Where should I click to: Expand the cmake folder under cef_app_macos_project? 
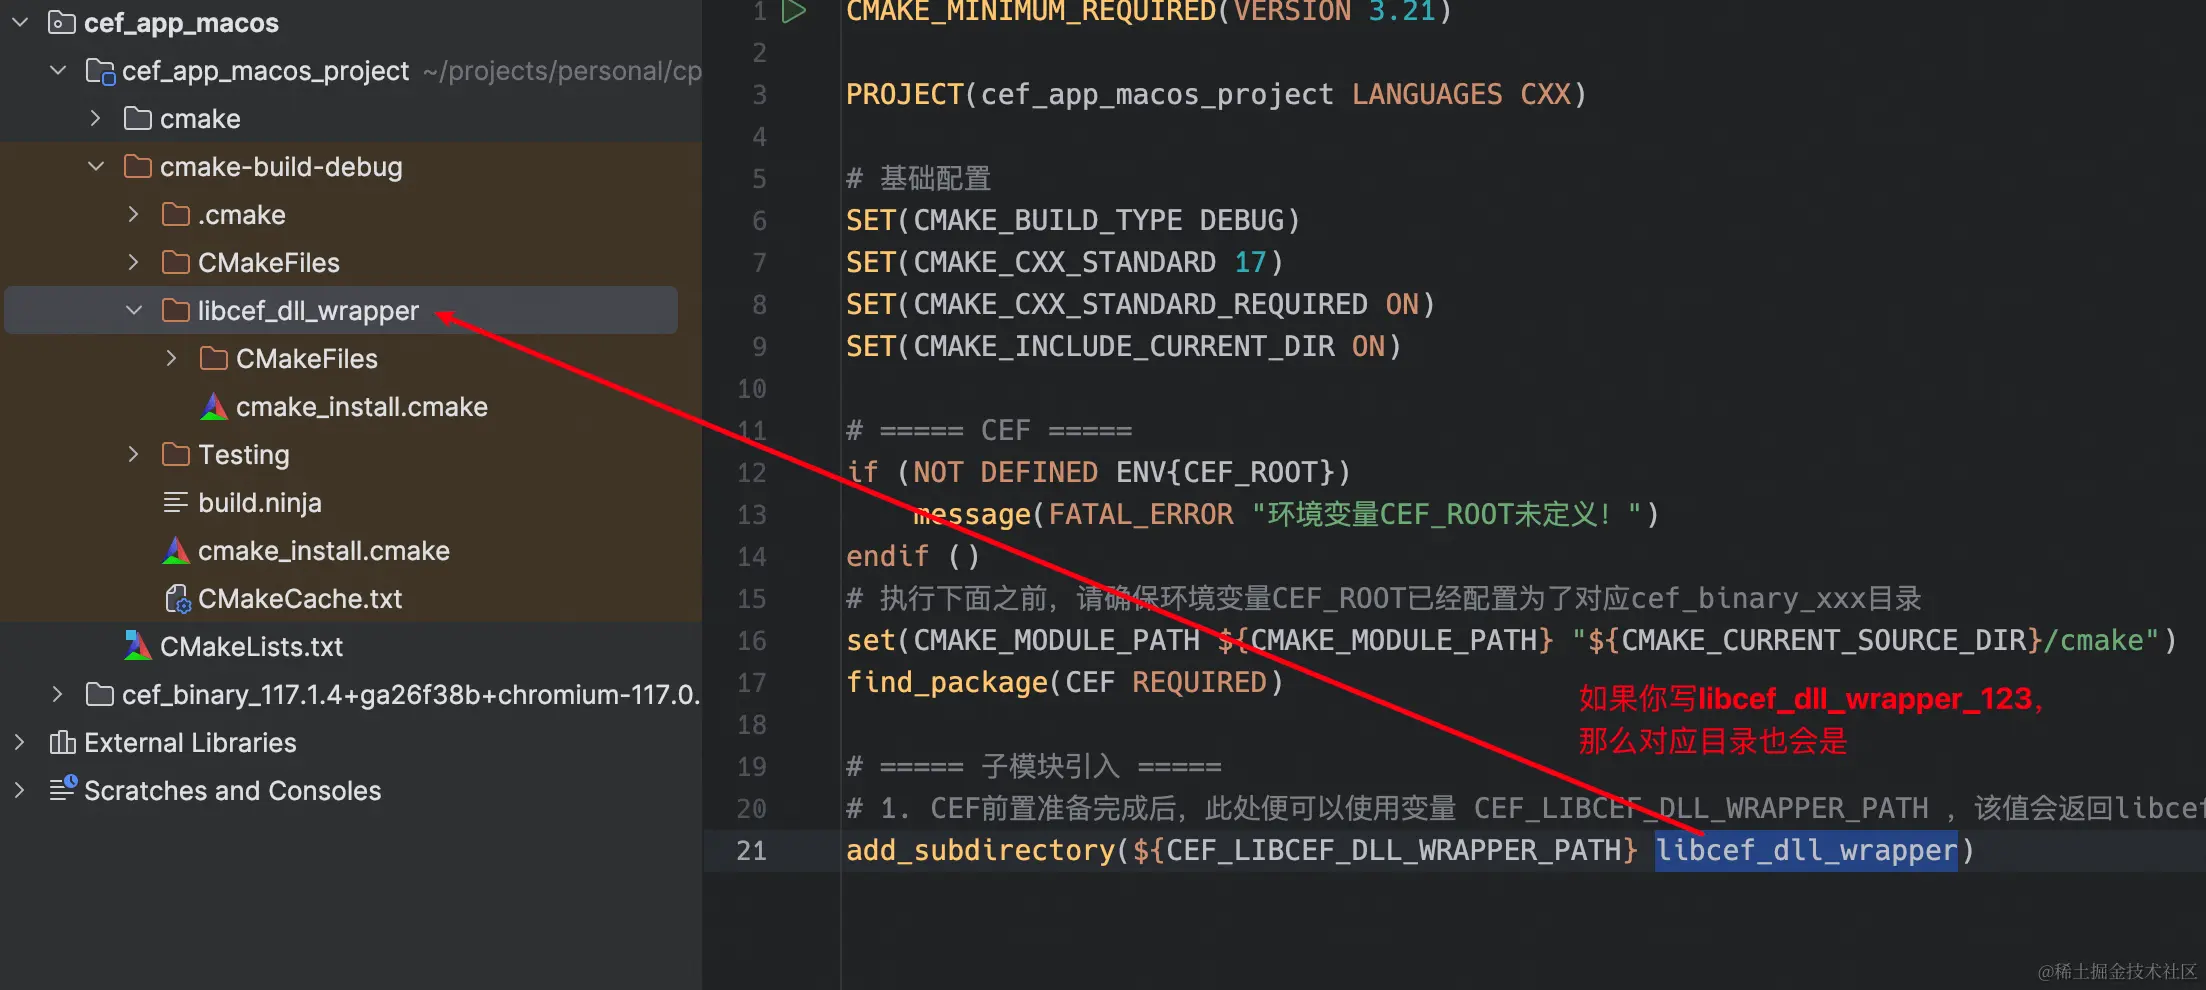click(x=95, y=118)
